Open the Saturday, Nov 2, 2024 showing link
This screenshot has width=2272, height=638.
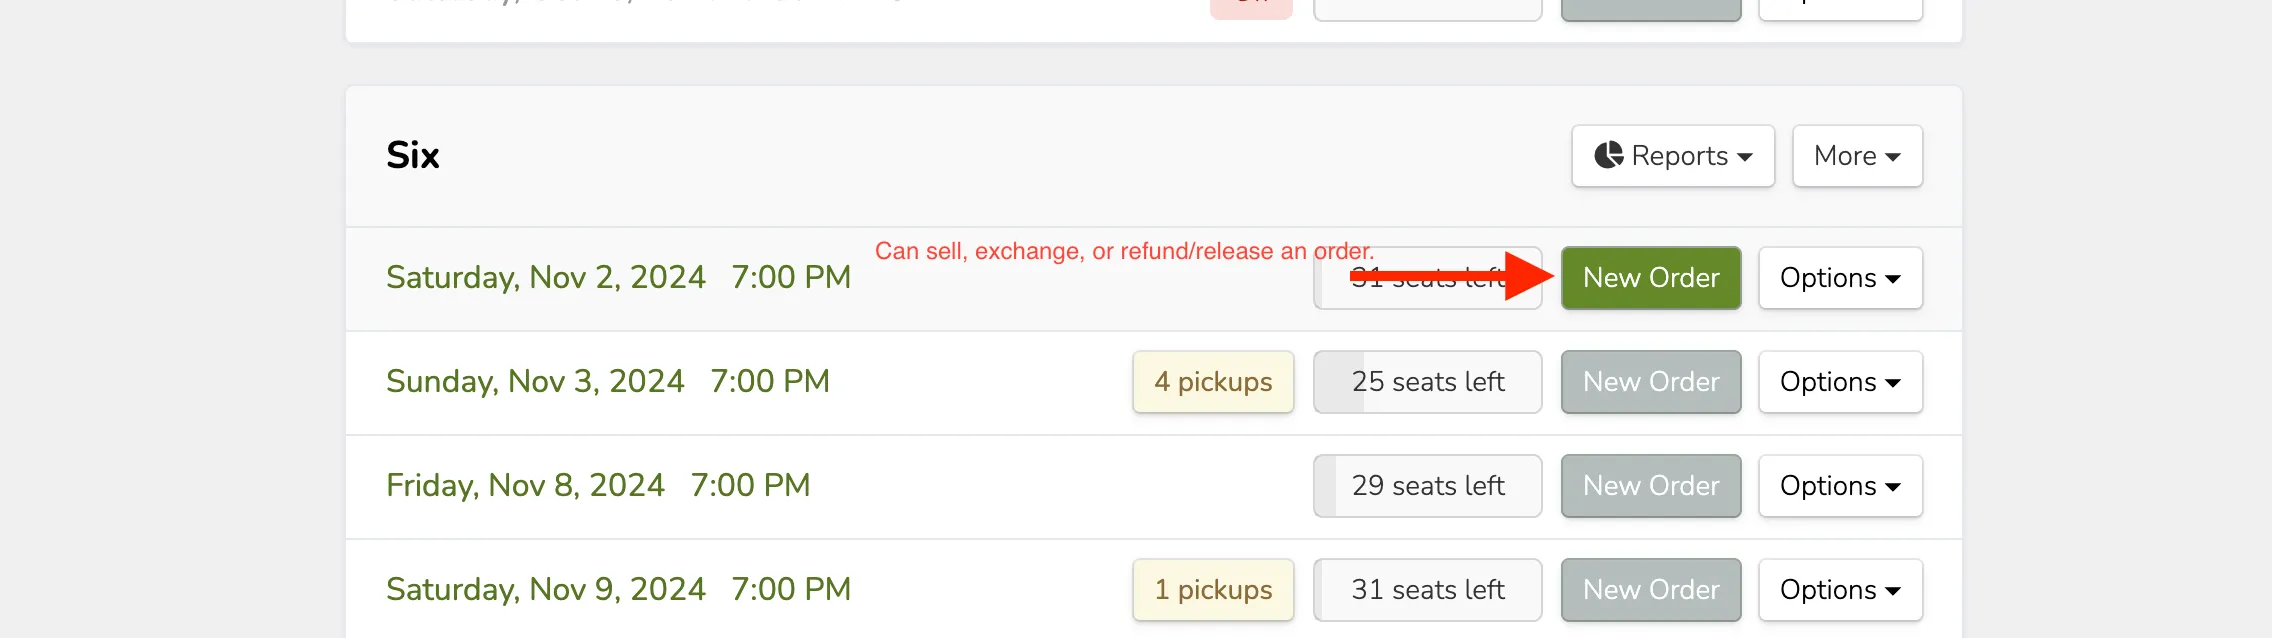(618, 278)
